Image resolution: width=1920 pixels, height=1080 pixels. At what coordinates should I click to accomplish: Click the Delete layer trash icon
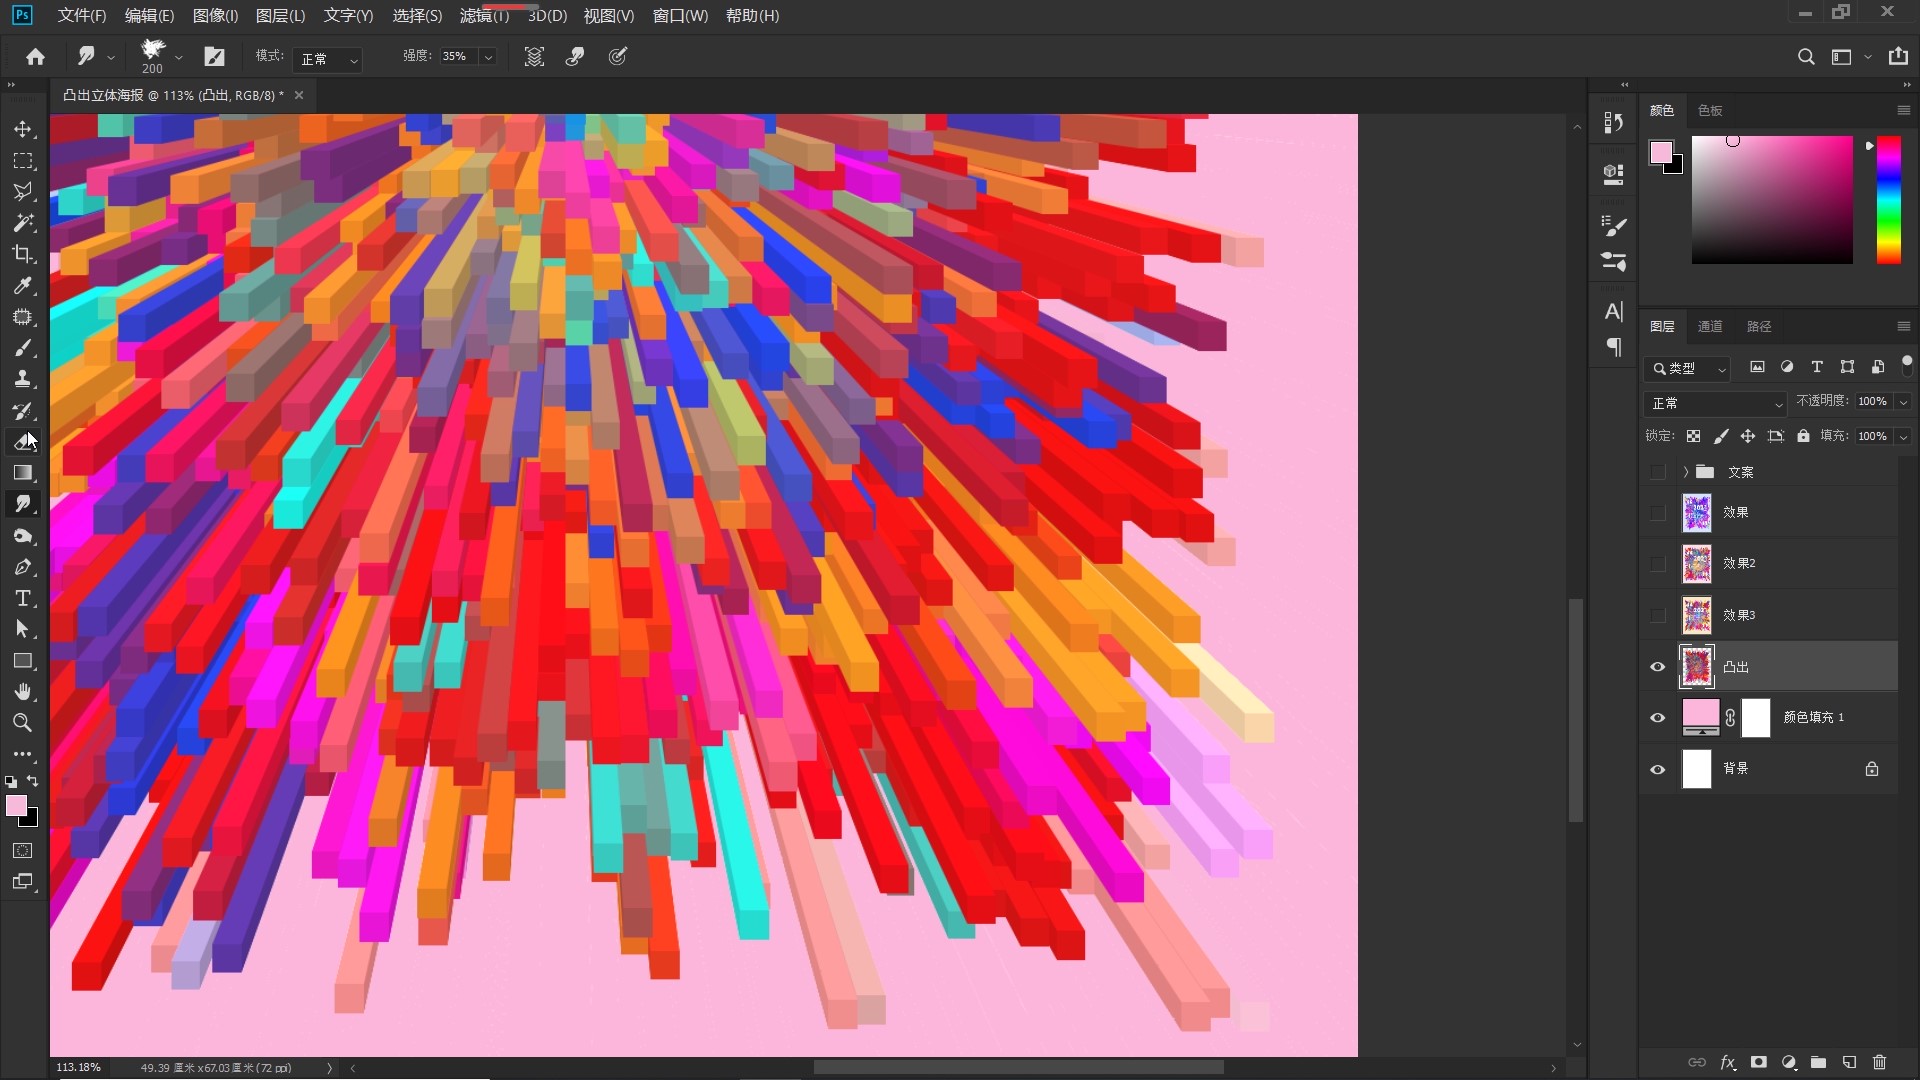click(x=1879, y=1062)
